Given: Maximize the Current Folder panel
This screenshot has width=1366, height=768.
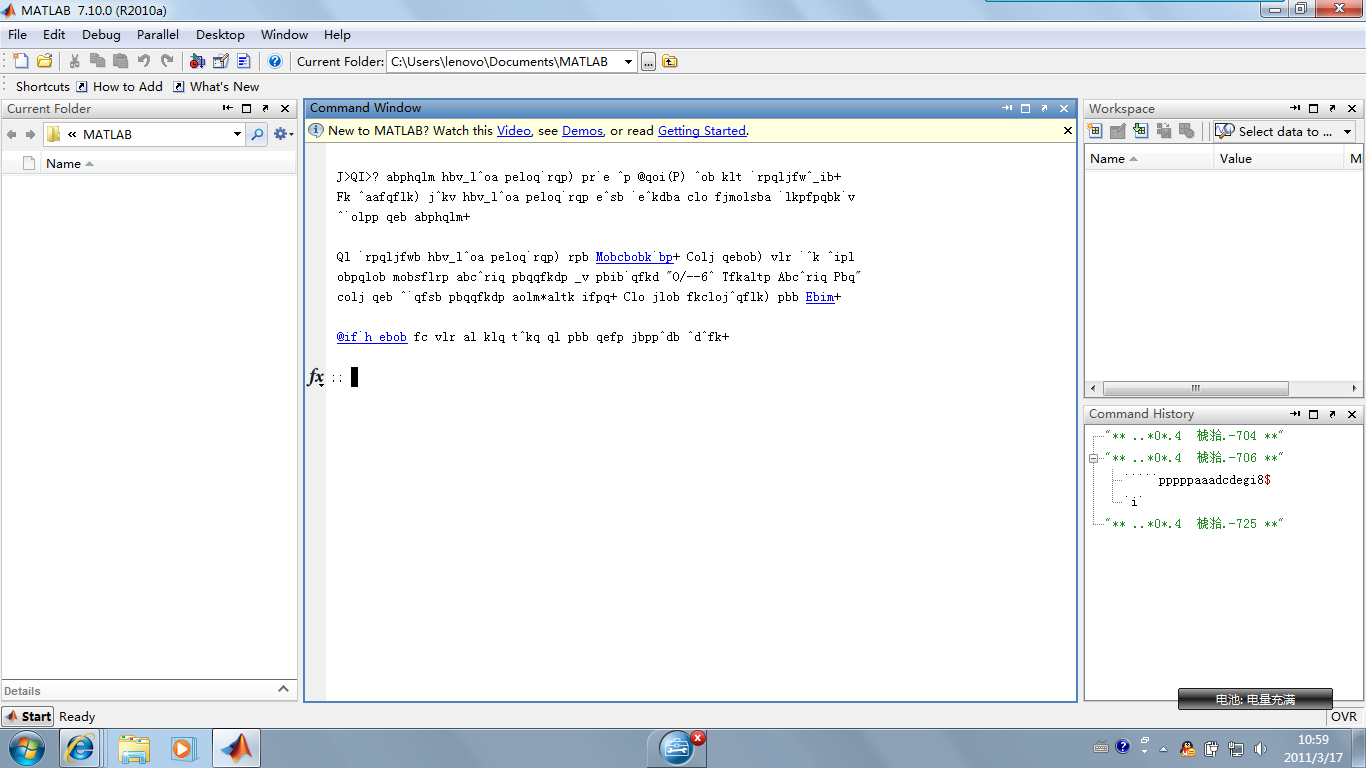Looking at the screenshot, I should coord(247,108).
